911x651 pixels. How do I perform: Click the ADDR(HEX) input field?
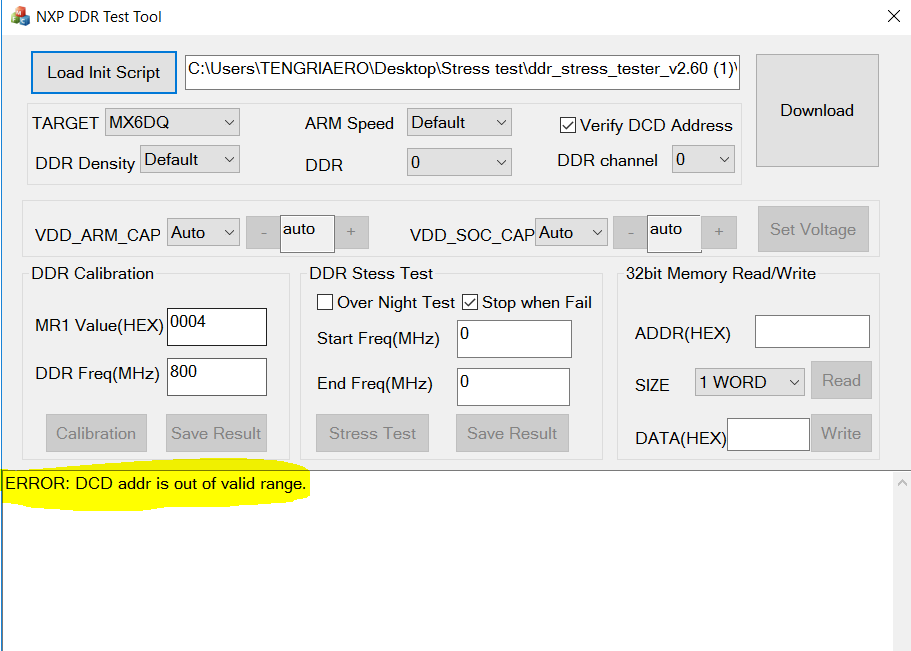coord(812,331)
